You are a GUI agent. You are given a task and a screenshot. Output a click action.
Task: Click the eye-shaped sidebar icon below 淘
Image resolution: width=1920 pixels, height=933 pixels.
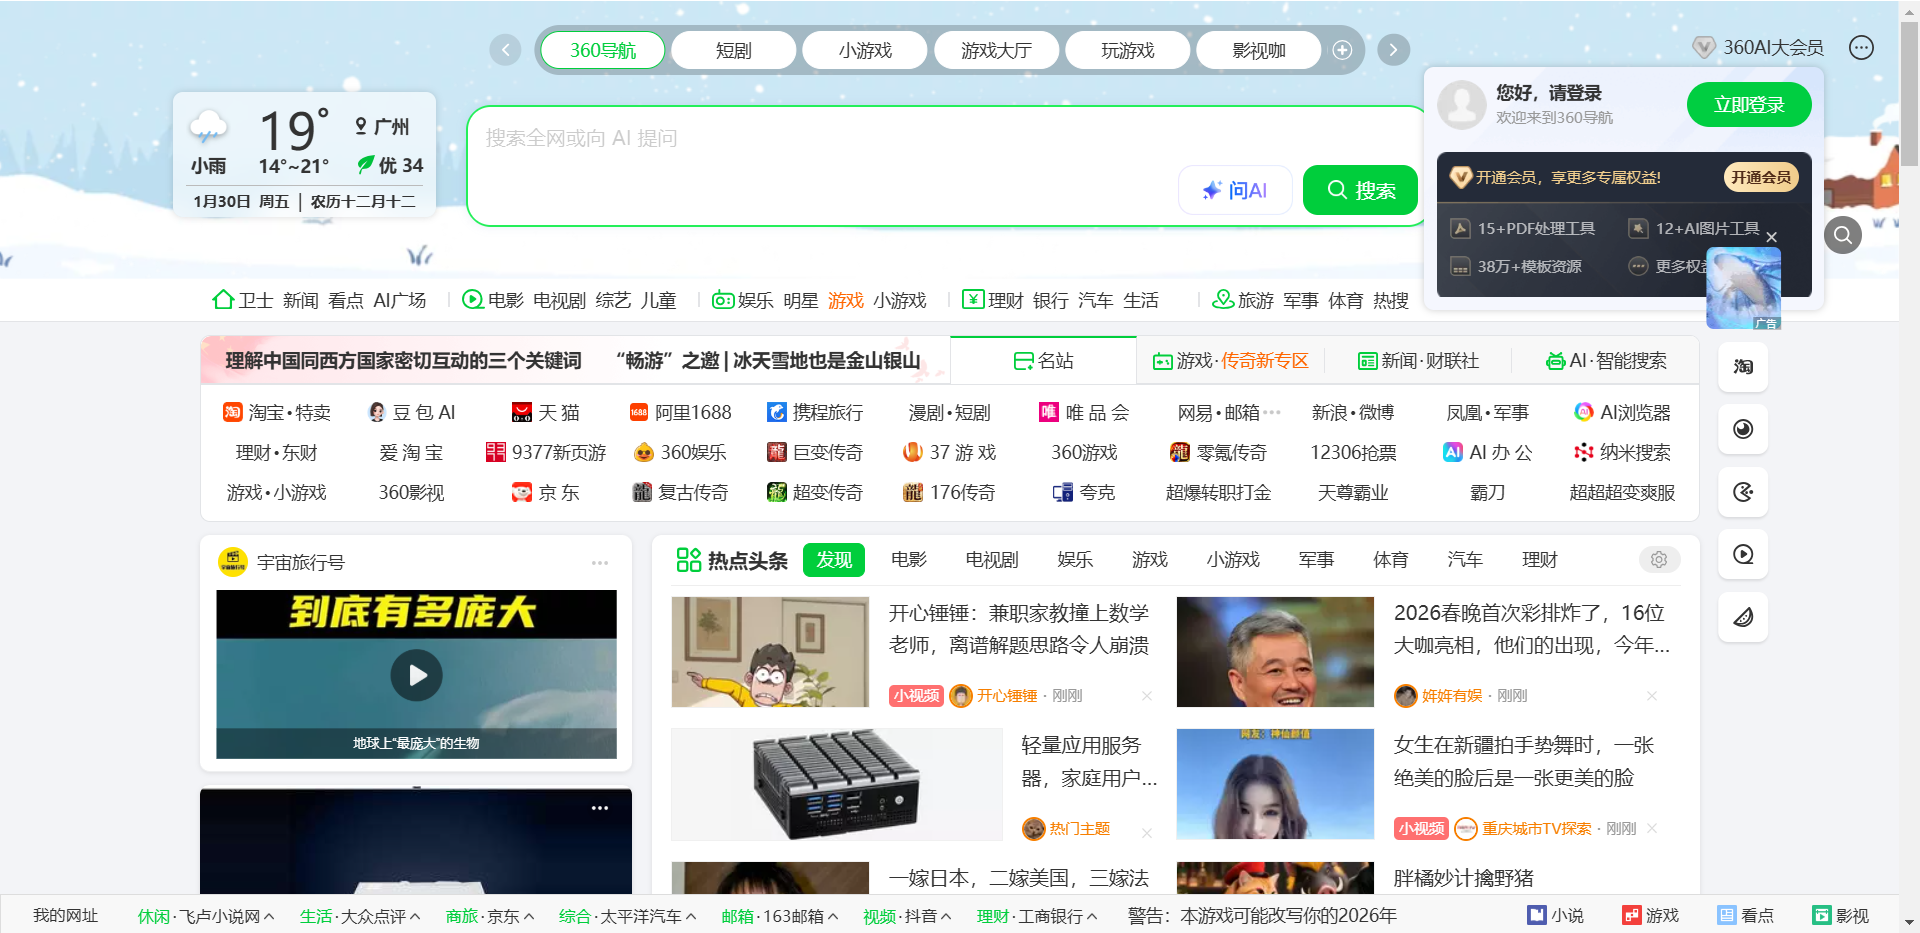(1742, 430)
